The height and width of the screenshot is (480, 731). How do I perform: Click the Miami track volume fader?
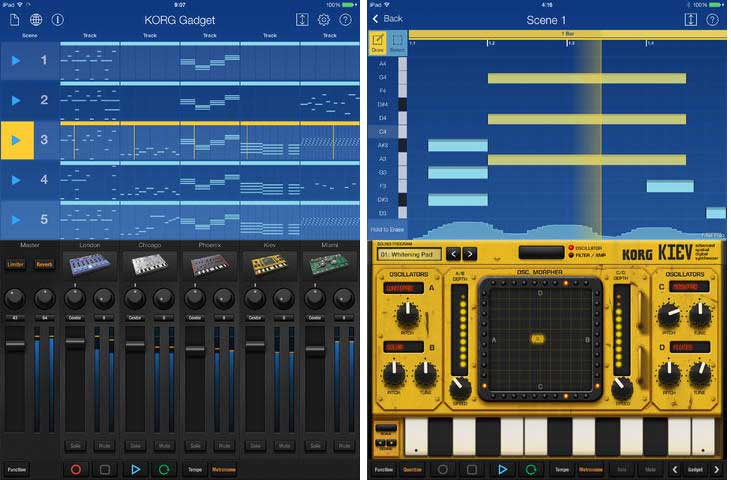click(315, 349)
